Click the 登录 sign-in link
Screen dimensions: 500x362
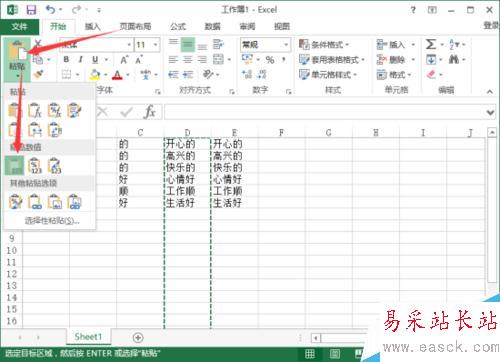tap(492, 25)
